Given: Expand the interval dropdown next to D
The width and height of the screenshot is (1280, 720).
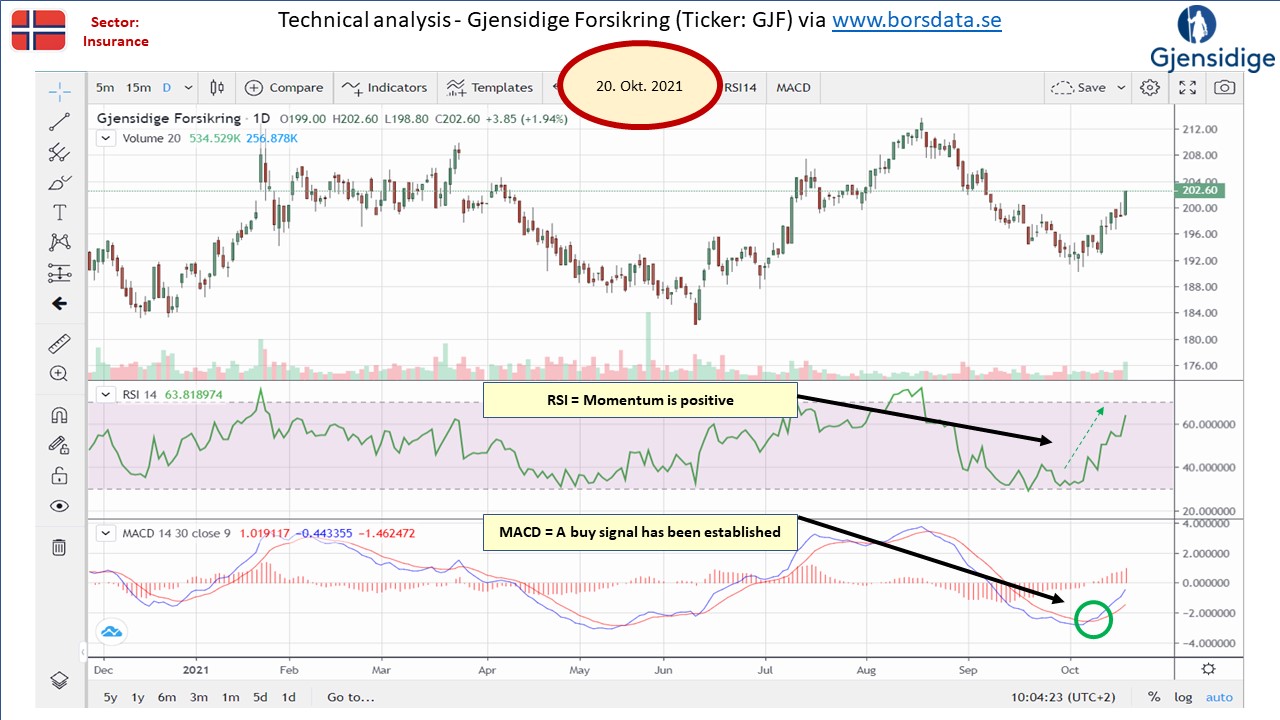Looking at the screenshot, I should point(188,88).
